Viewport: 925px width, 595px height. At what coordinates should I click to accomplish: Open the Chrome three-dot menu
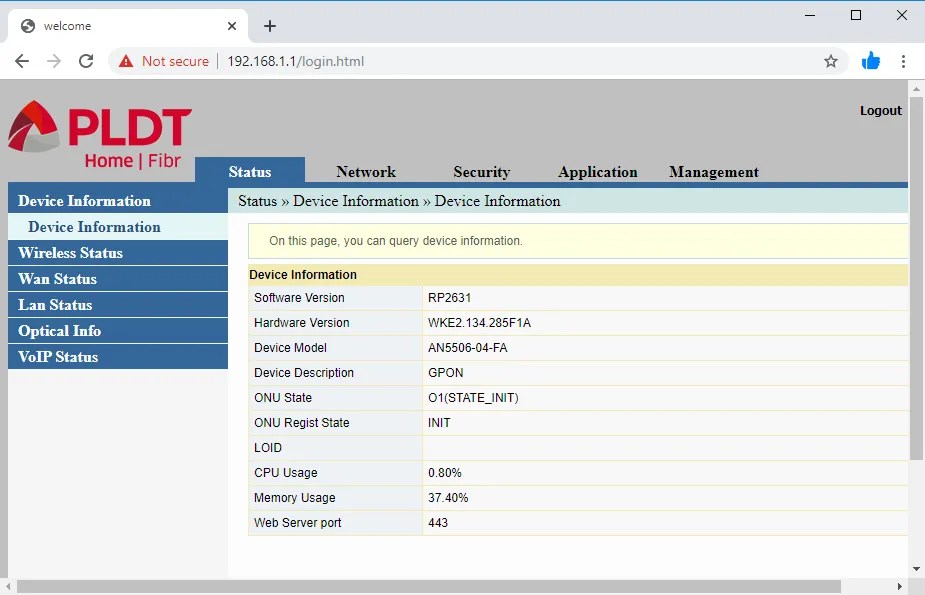[903, 61]
